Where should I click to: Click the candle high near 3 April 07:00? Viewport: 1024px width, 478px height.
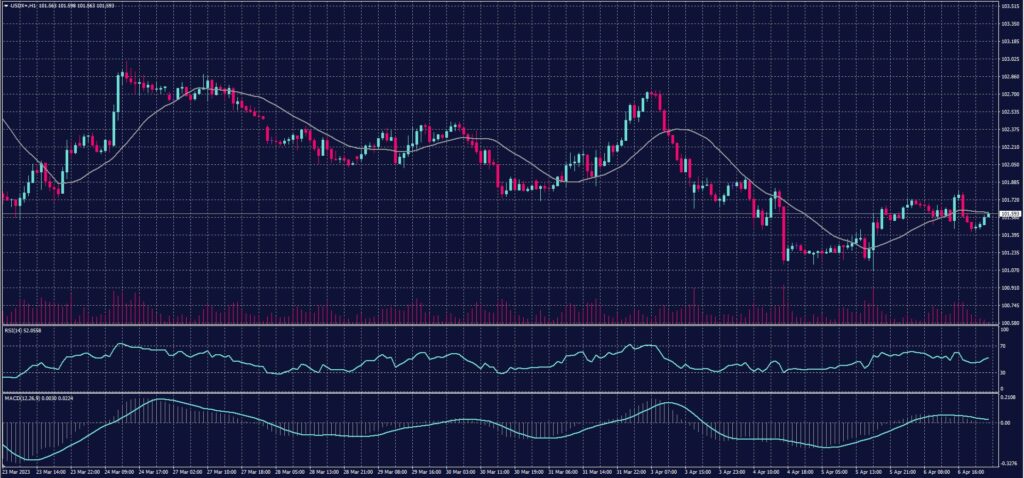pyautogui.click(x=648, y=92)
